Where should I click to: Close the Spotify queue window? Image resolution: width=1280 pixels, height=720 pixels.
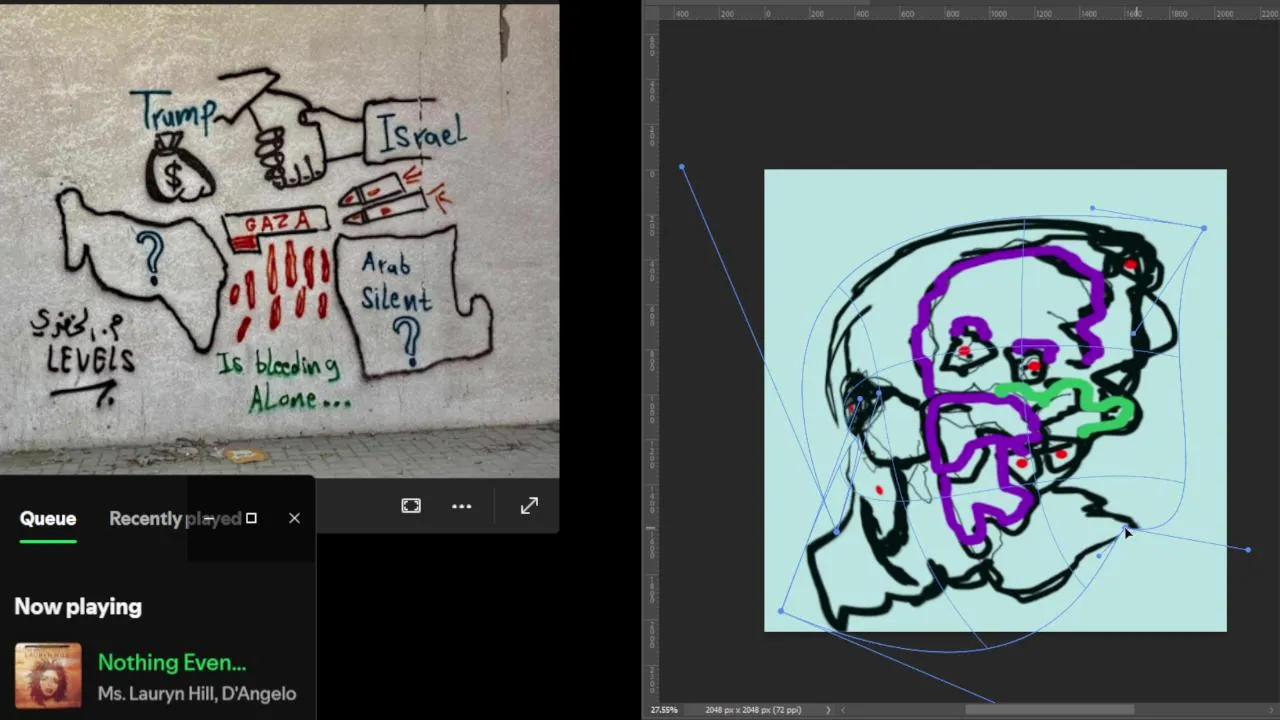click(x=294, y=518)
